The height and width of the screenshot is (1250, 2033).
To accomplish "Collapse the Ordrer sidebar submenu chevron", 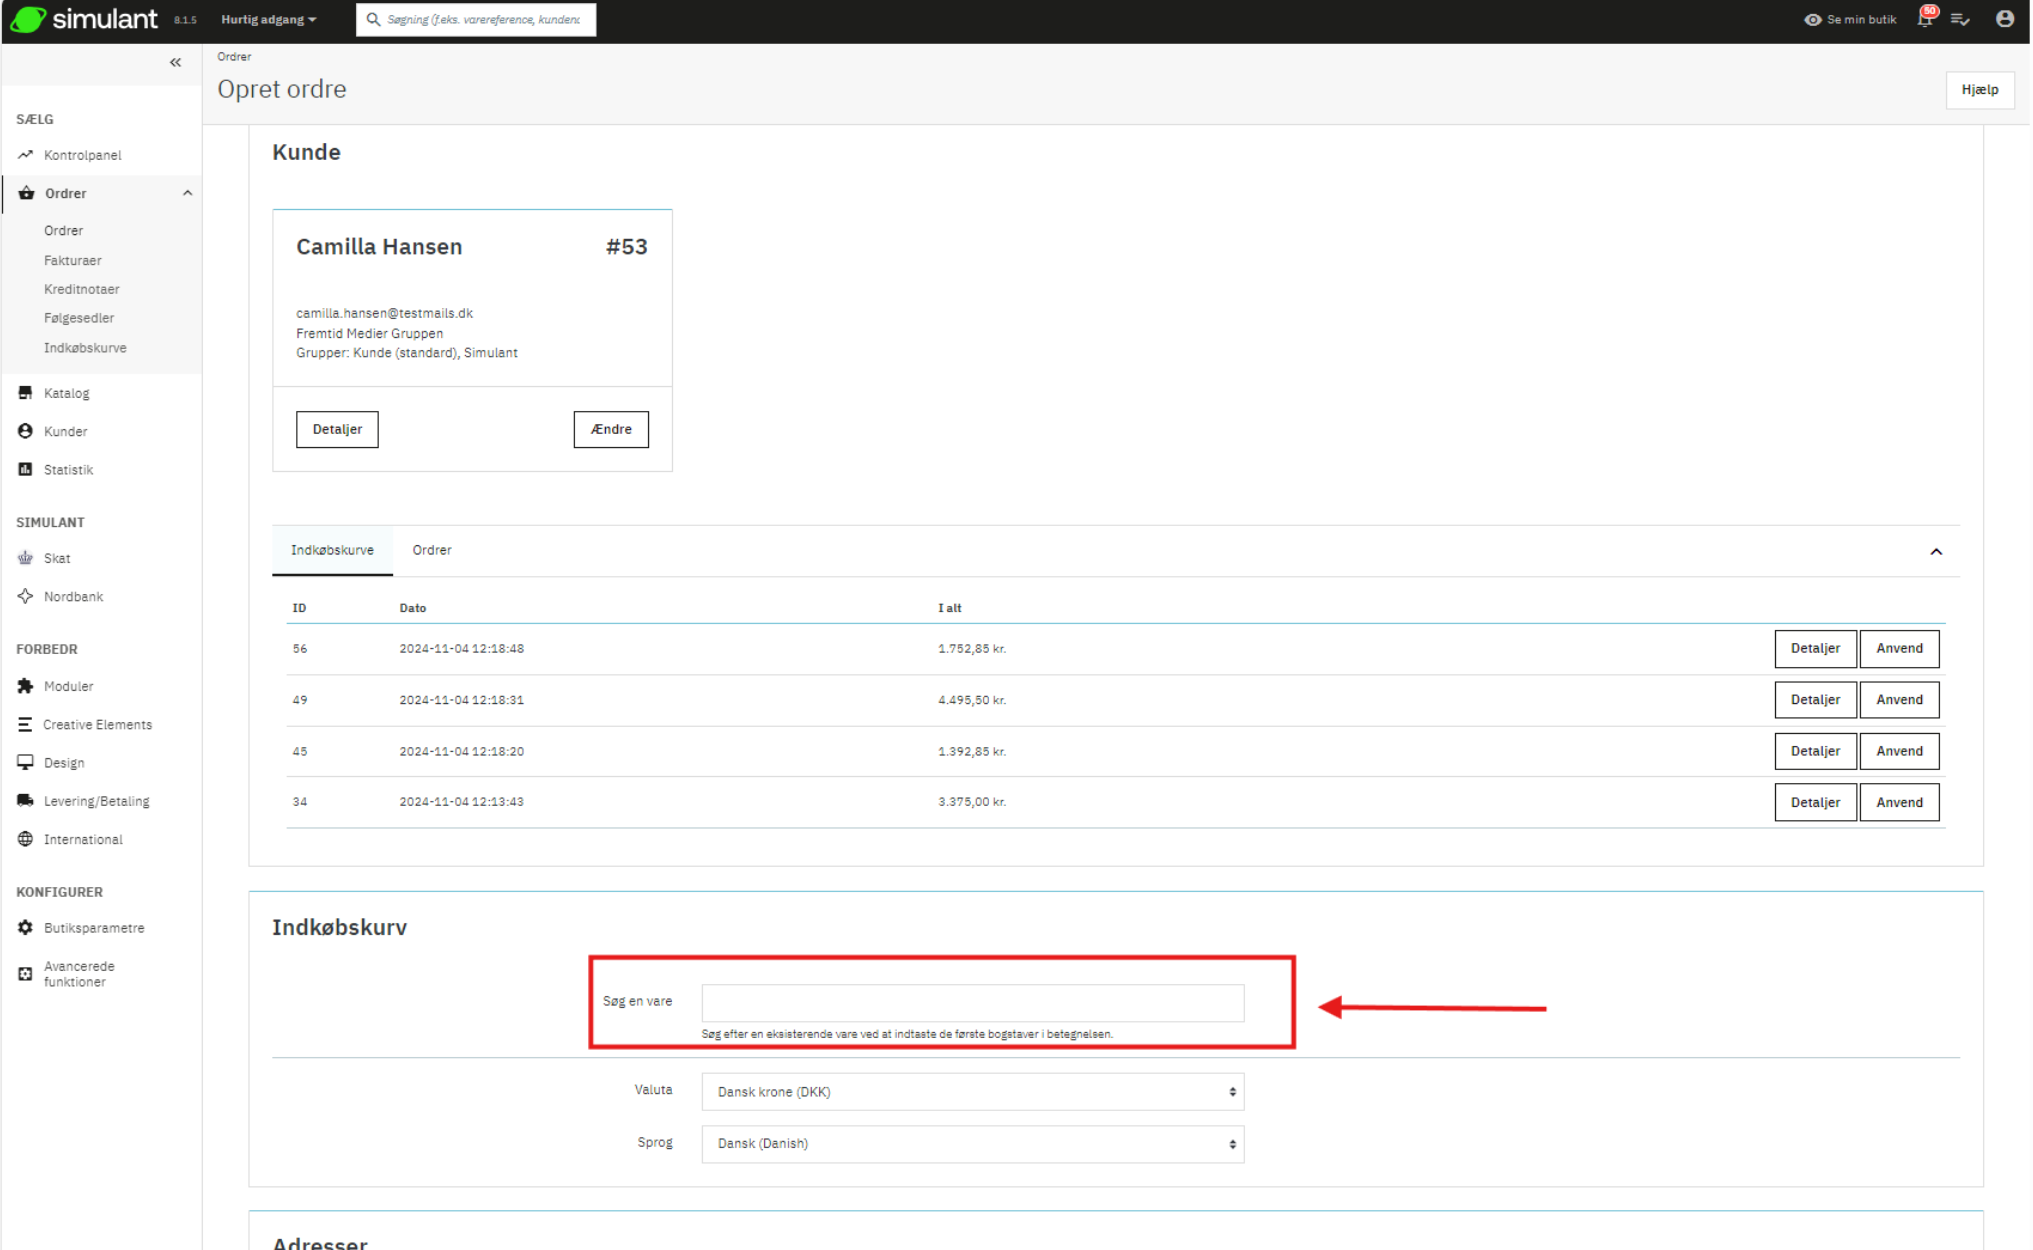I will (x=187, y=193).
